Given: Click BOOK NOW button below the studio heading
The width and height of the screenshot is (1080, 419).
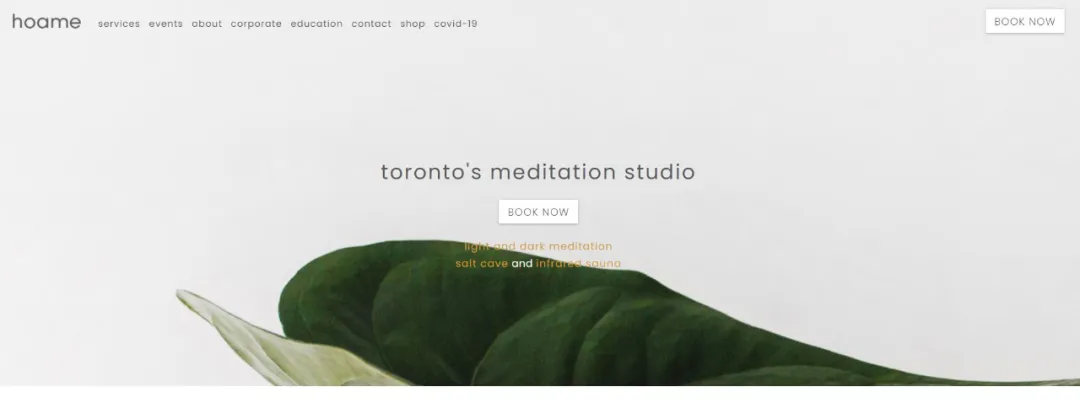Looking at the screenshot, I should [538, 212].
